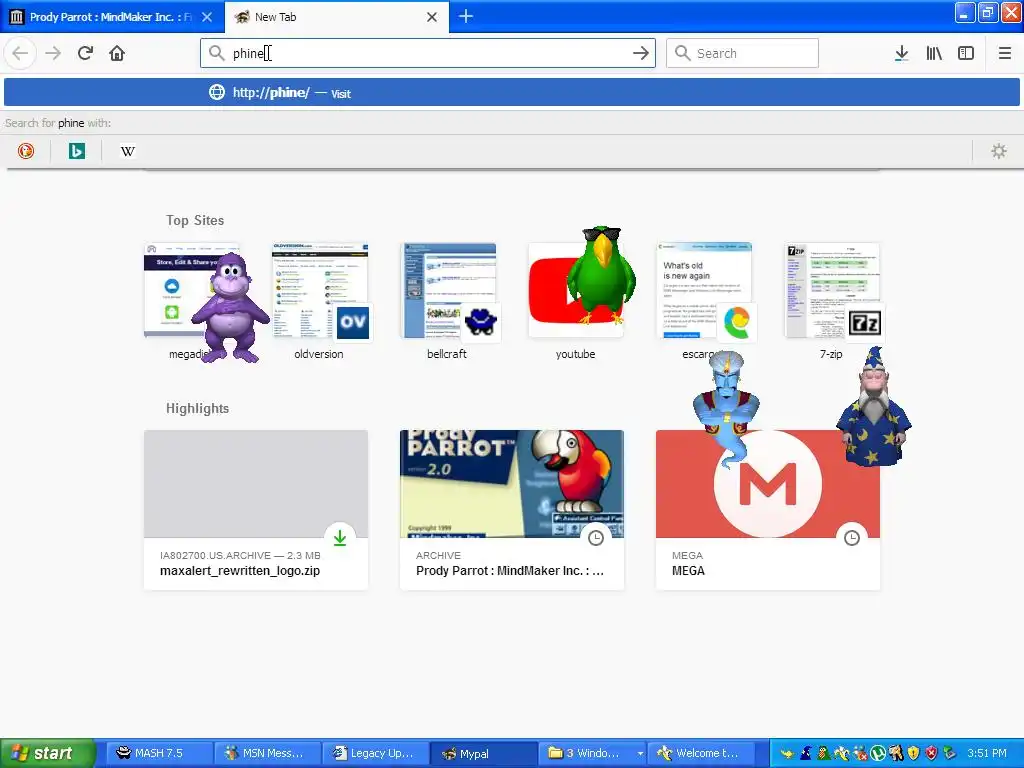This screenshot has width=1024, height=768.
Task: Click the 3:51 PM taskbar clock
Action: pyautogui.click(x=987, y=753)
